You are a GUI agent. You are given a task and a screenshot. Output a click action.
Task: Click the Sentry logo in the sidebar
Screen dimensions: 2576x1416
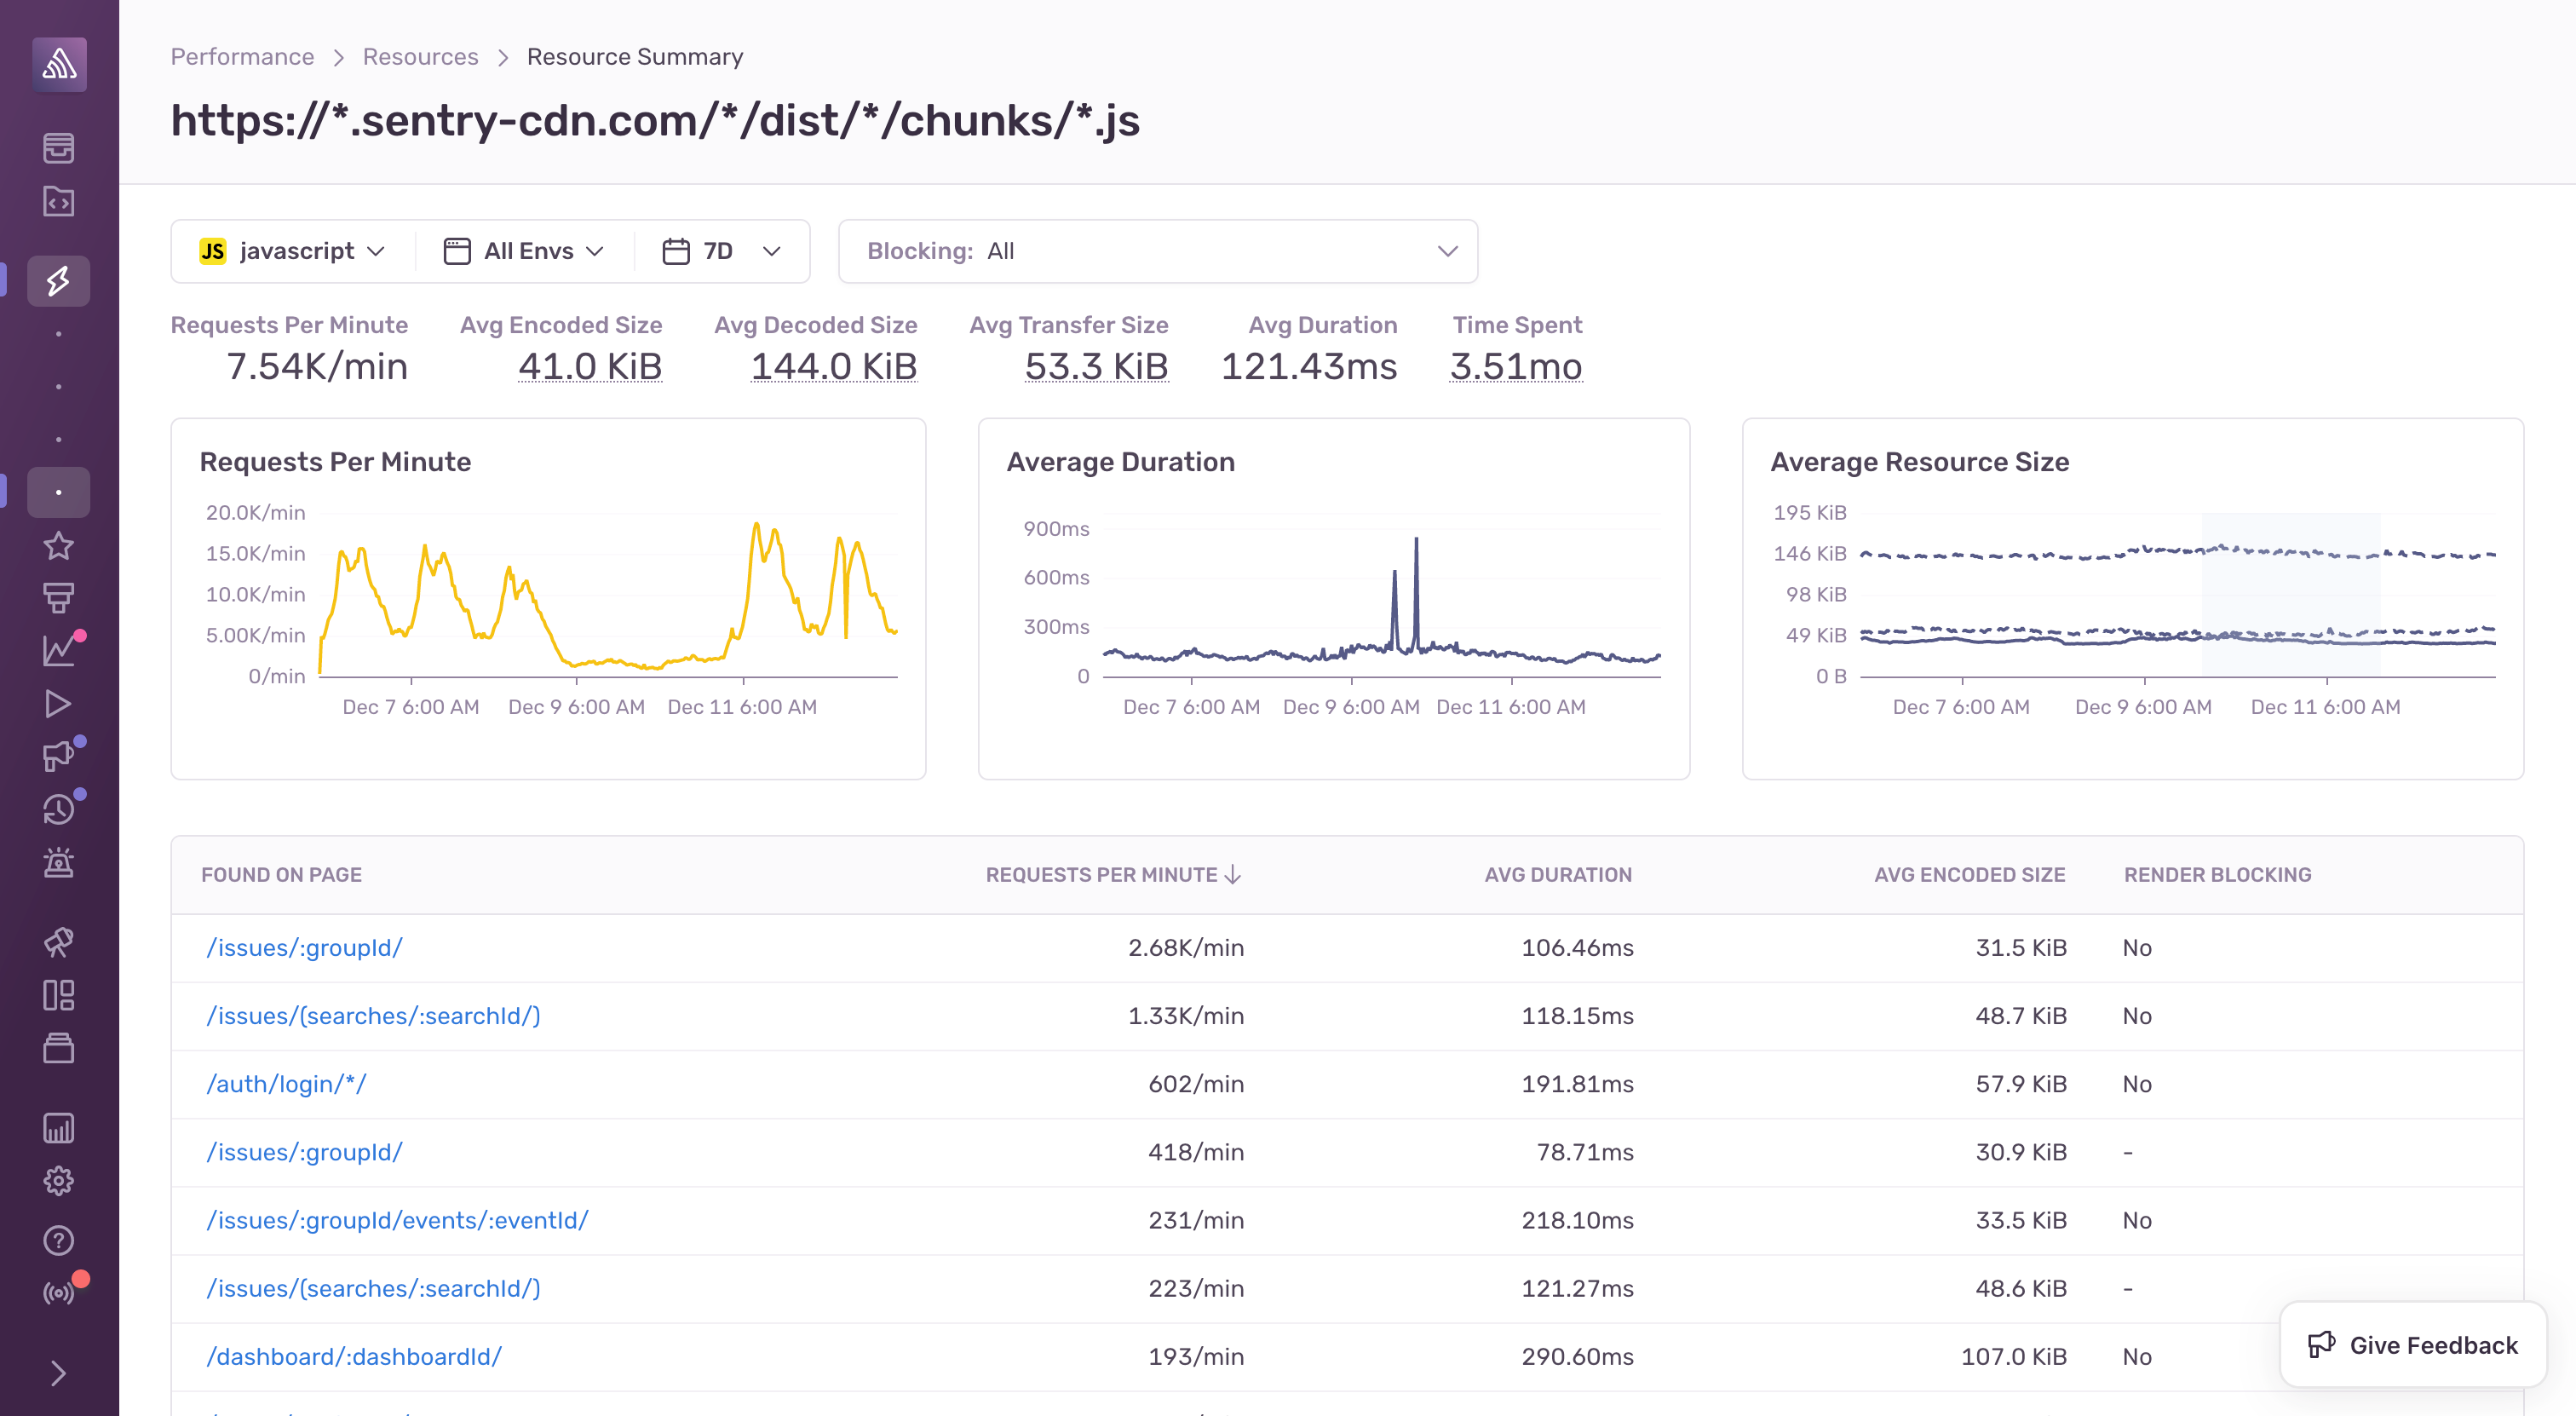pos(59,65)
